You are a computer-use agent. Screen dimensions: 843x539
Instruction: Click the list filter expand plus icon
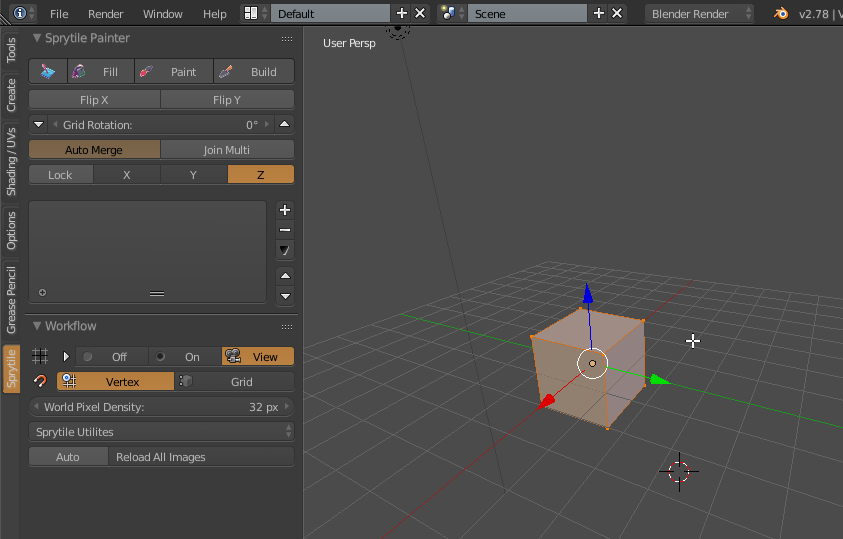pyautogui.click(x=42, y=292)
